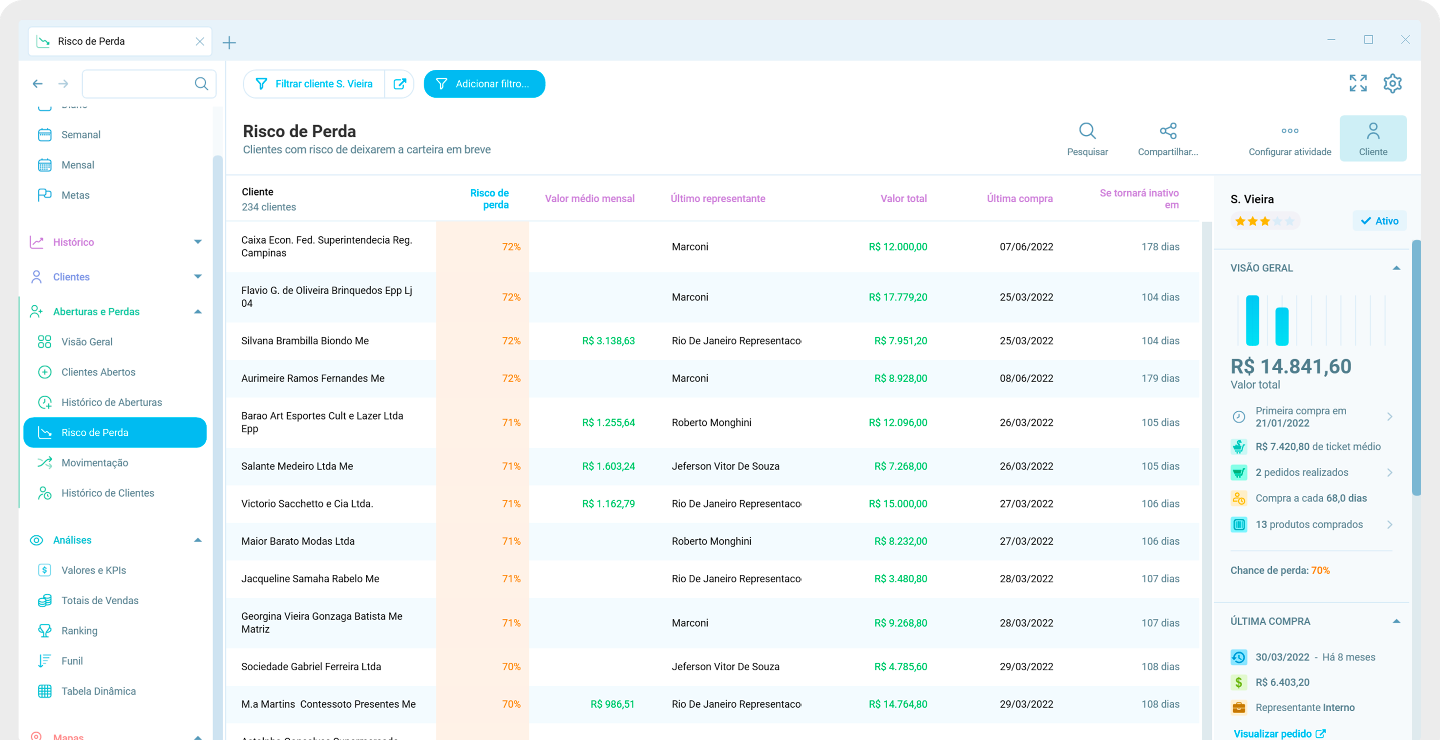
Task: Sort by Último representante column
Action: point(718,199)
